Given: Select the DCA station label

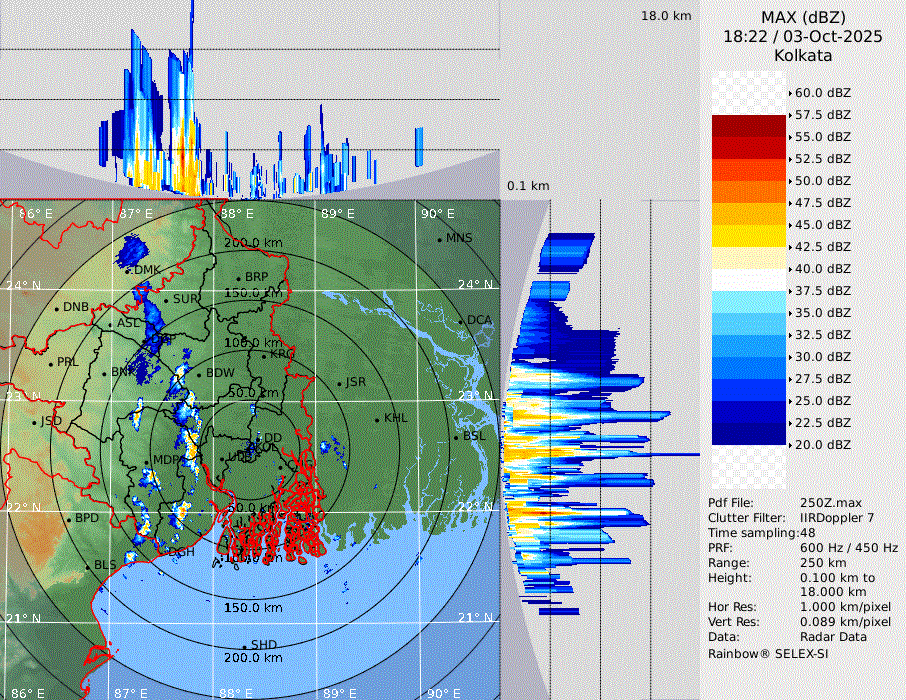Looking at the screenshot, I should coord(480,320).
